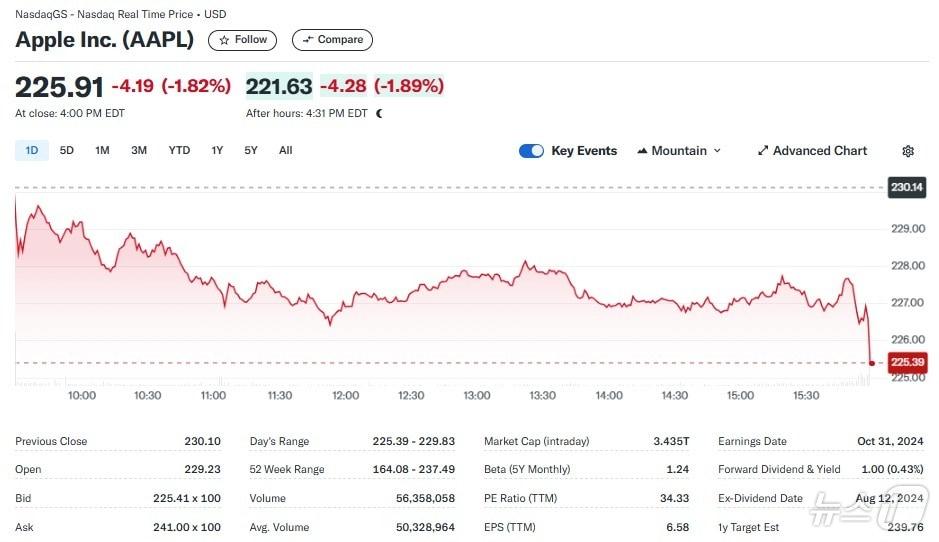Image resolution: width=939 pixels, height=542 pixels.
Task: Open chart settings gear icon
Action: [x=908, y=151]
